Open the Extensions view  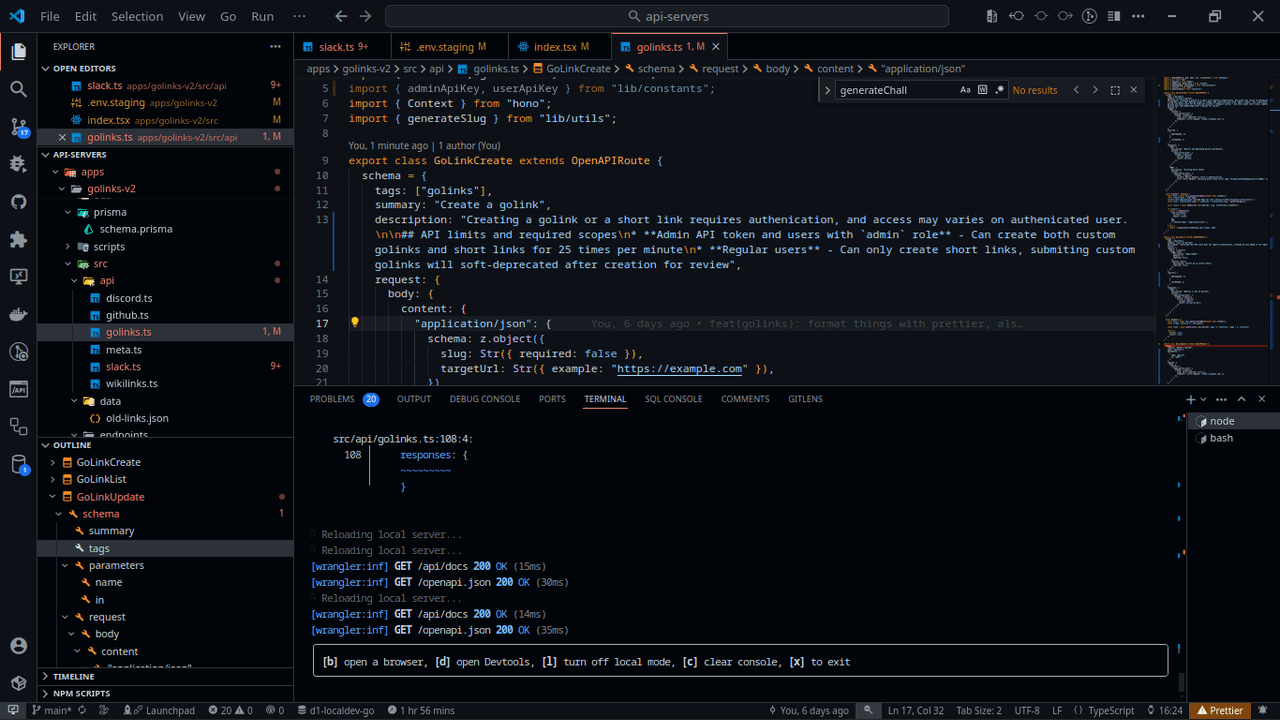coord(18,239)
